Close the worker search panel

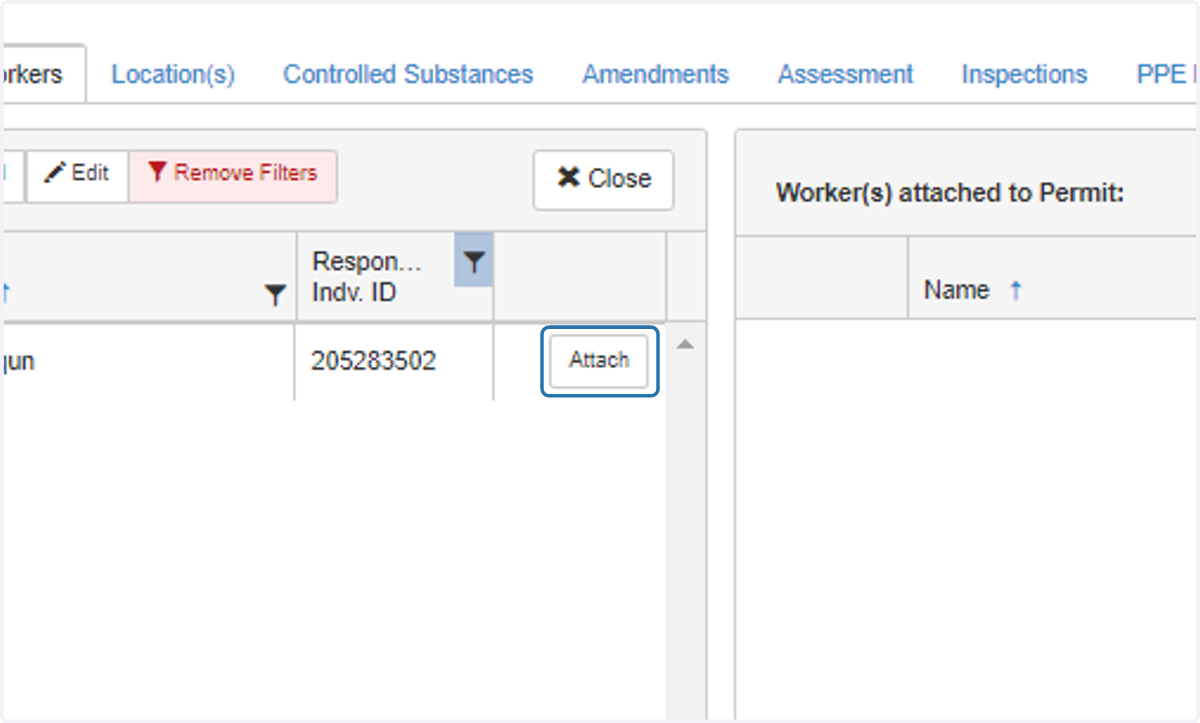603,179
